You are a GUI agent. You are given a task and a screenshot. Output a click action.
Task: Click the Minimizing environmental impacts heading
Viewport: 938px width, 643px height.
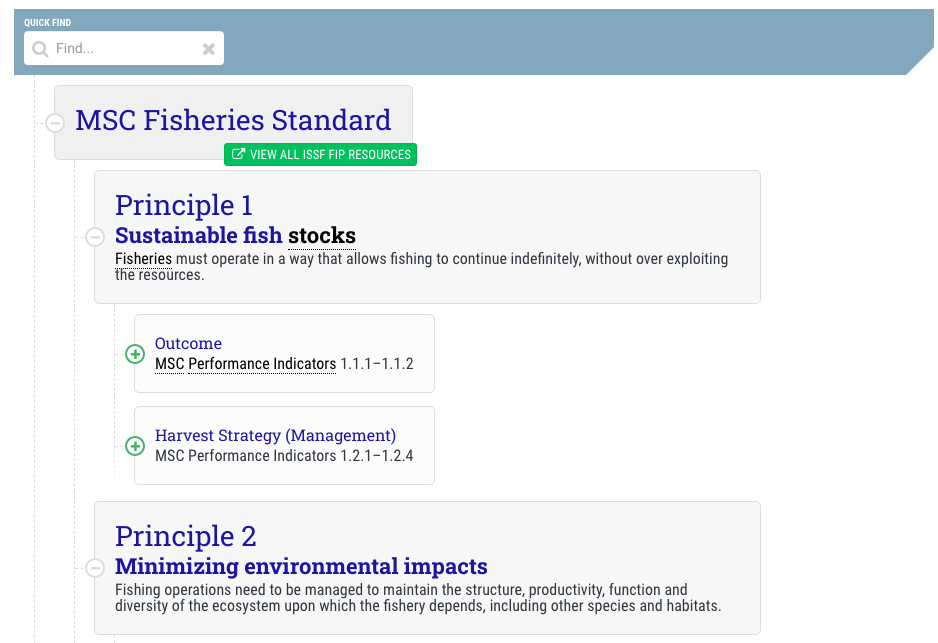[301, 566]
